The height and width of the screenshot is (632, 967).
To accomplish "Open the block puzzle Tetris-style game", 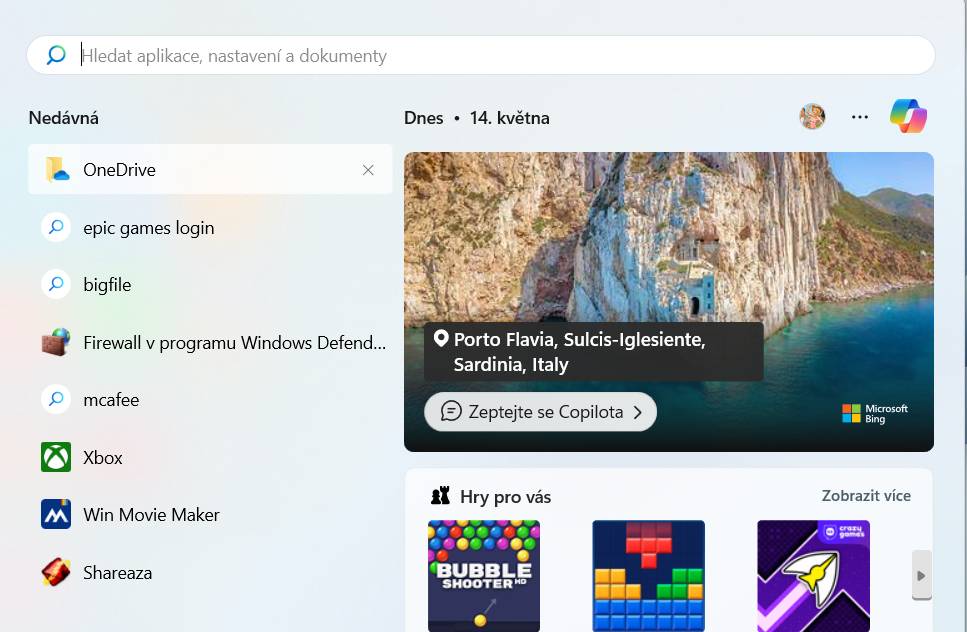I will tap(649, 576).
